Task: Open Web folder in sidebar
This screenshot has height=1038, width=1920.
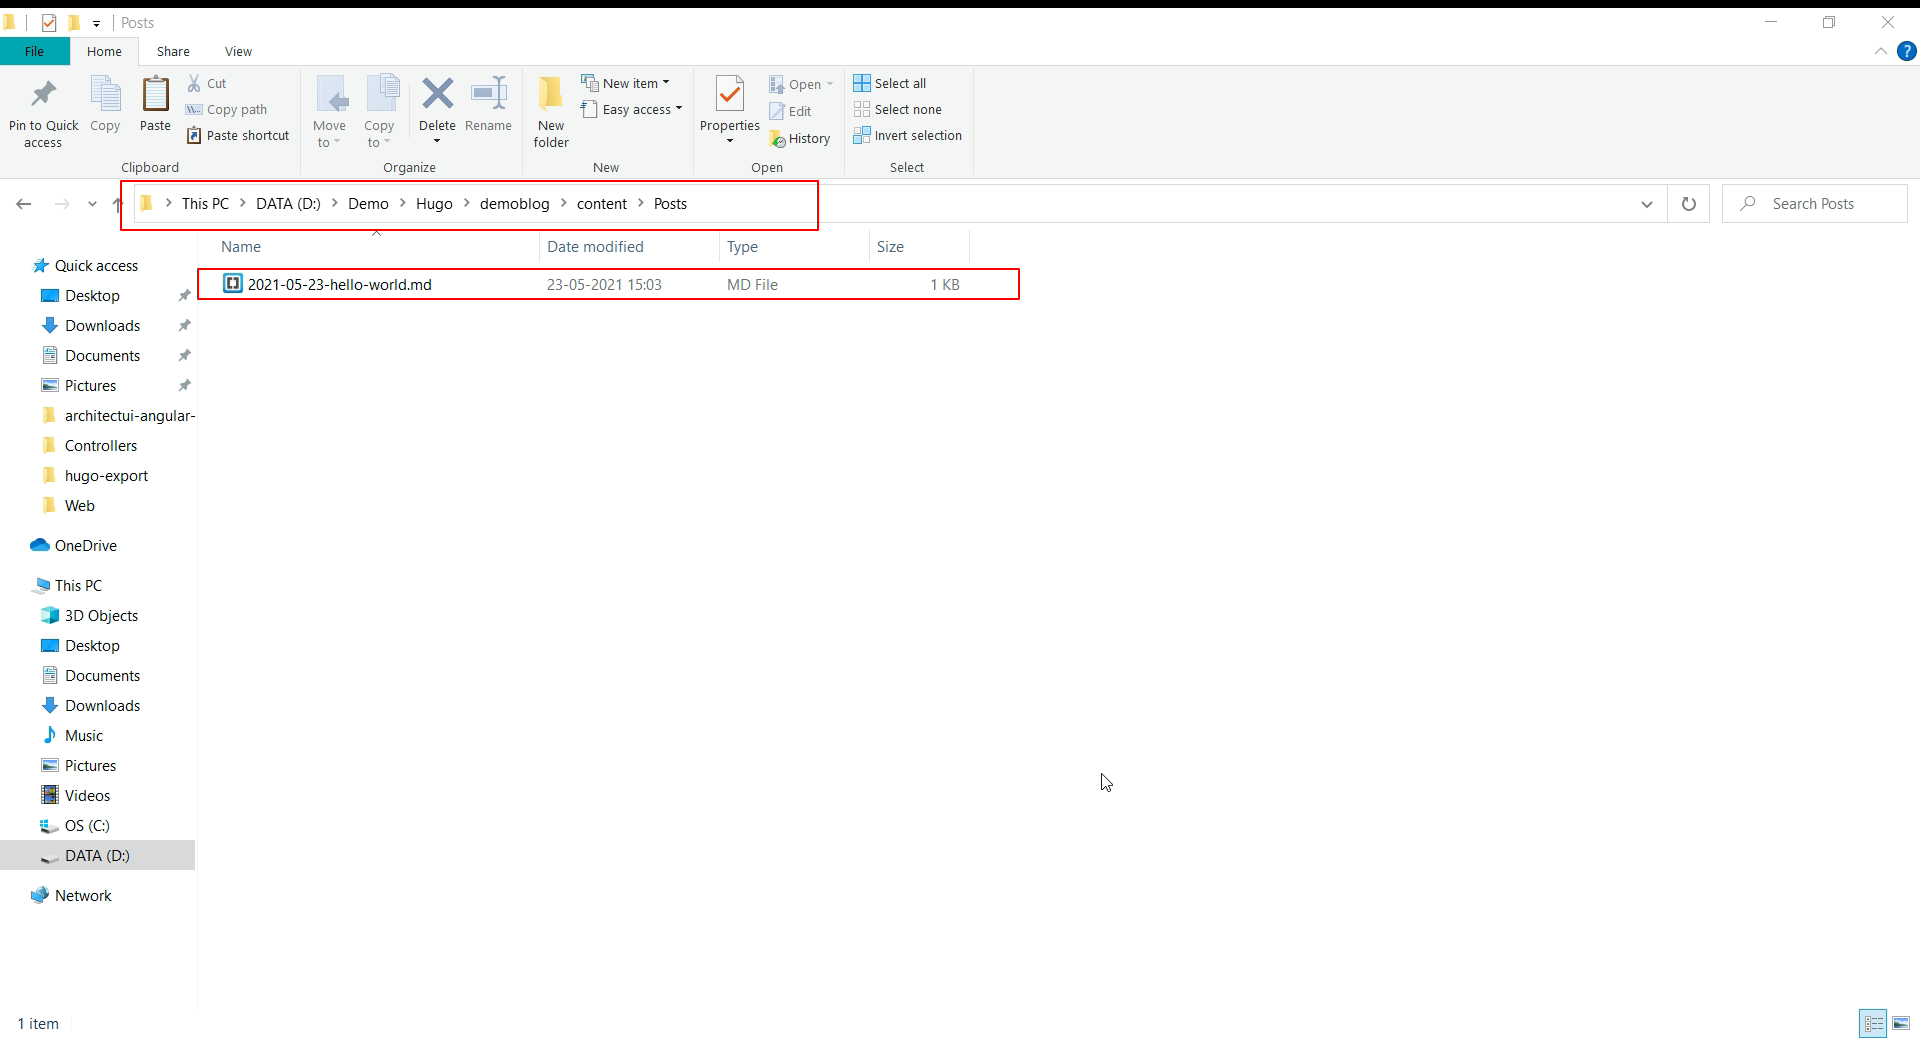Action: (79, 505)
